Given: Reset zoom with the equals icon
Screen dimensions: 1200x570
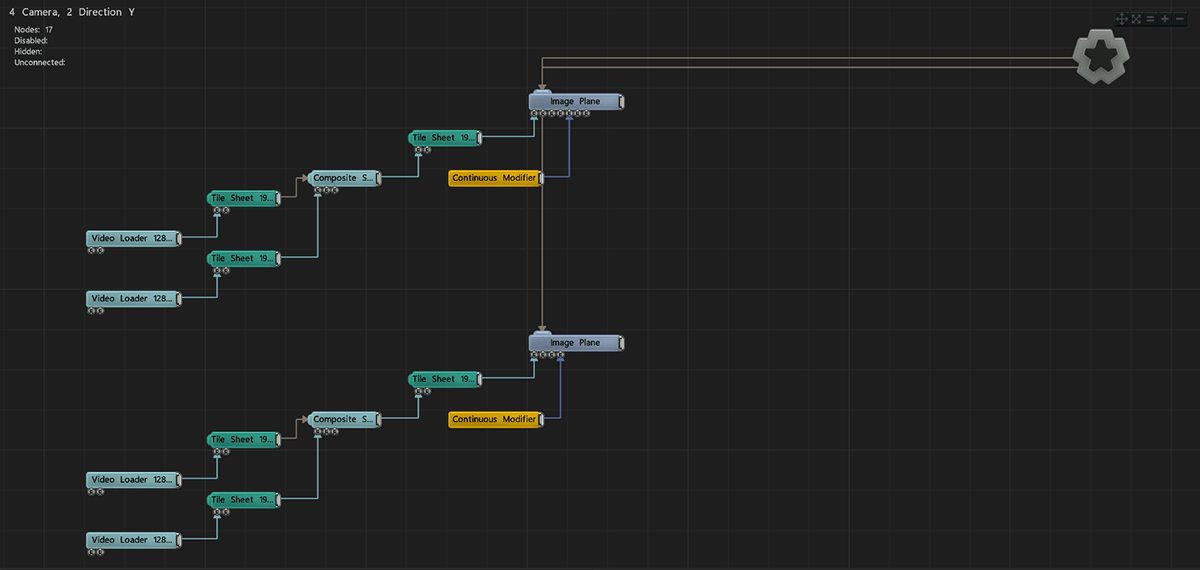Looking at the screenshot, I should (1150, 19).
